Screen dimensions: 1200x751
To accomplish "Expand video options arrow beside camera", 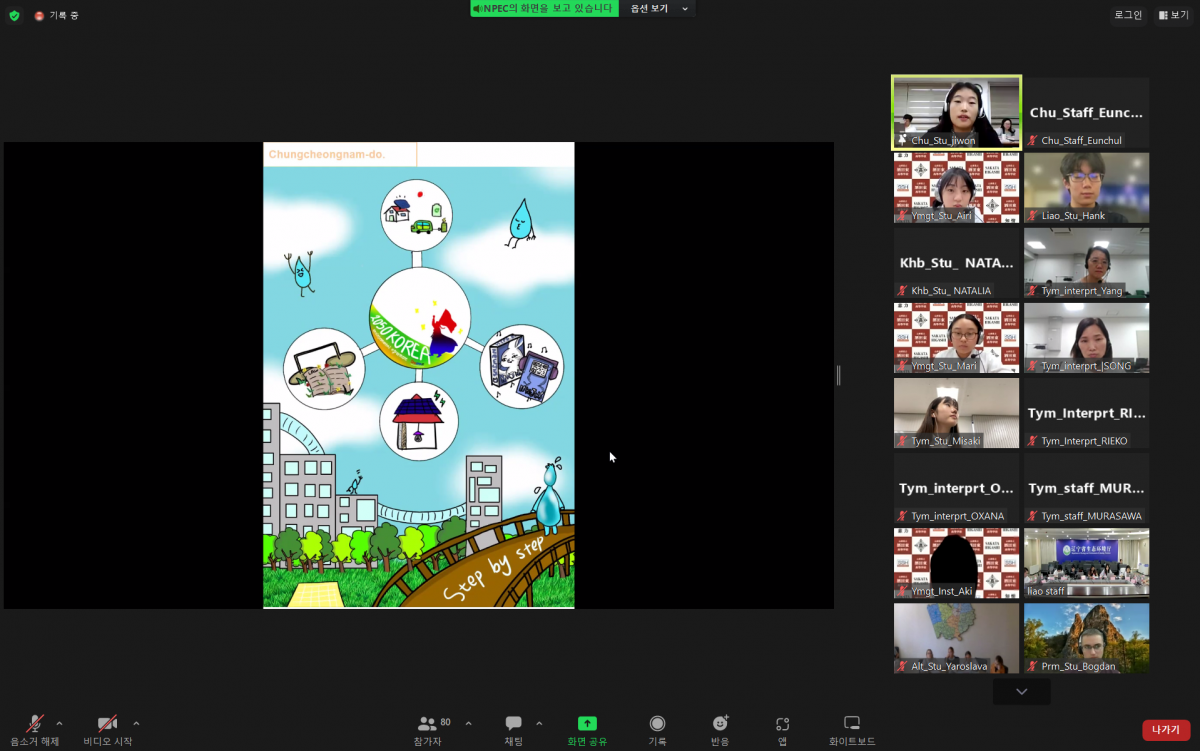I will point(136,723).
